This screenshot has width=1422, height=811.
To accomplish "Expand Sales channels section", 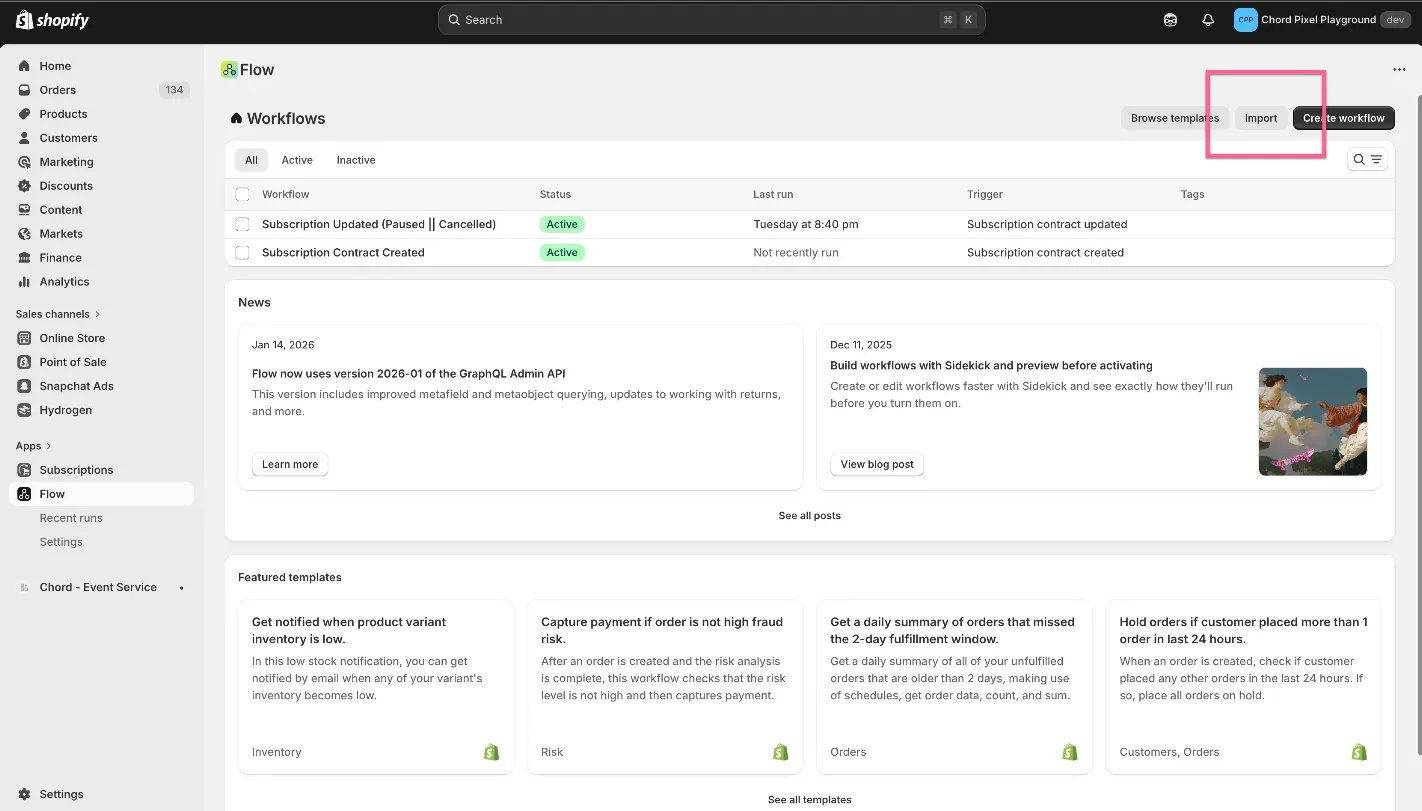I will point(58,314).
